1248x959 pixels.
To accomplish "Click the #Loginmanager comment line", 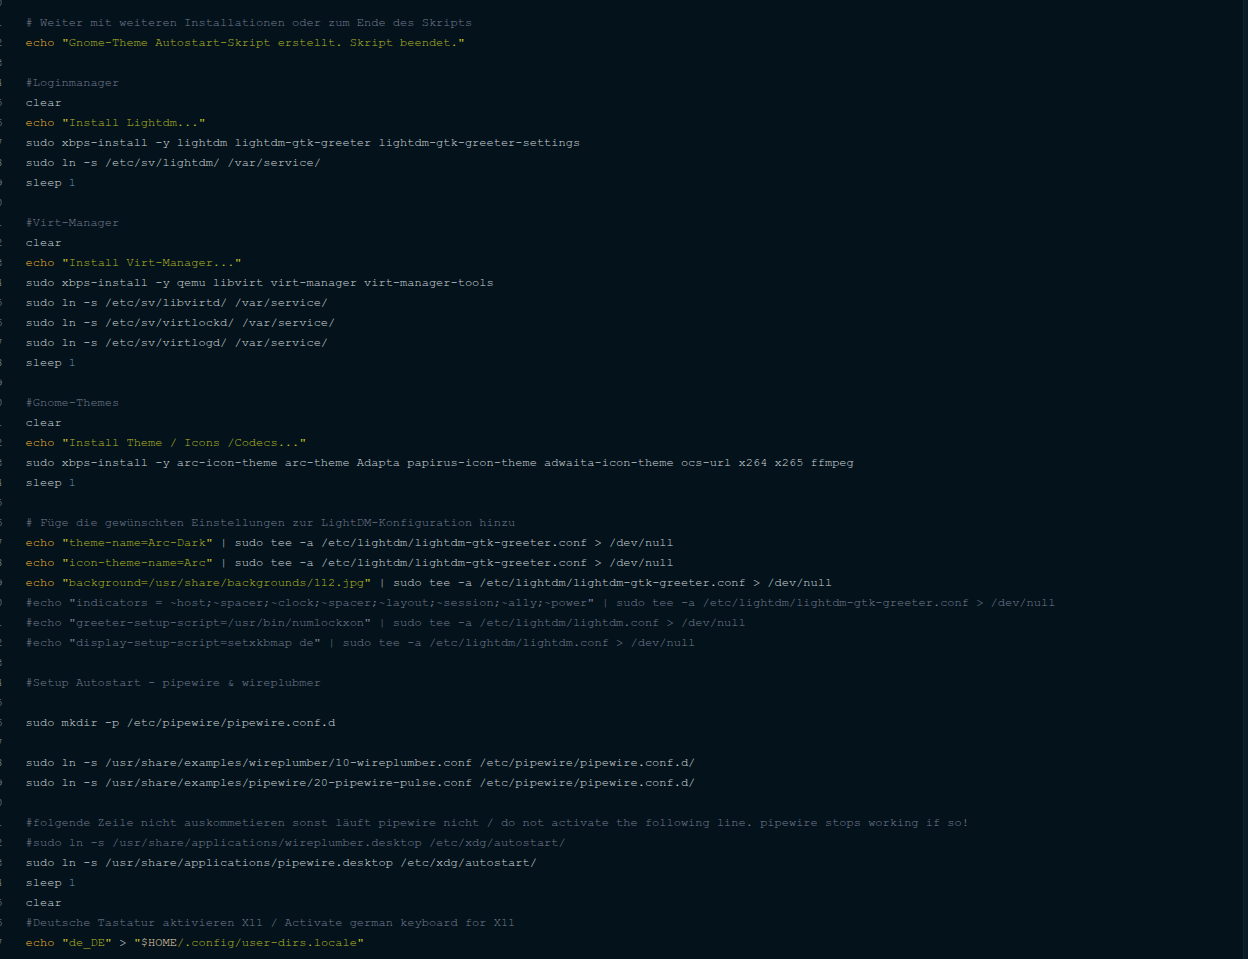I will 72,83.
